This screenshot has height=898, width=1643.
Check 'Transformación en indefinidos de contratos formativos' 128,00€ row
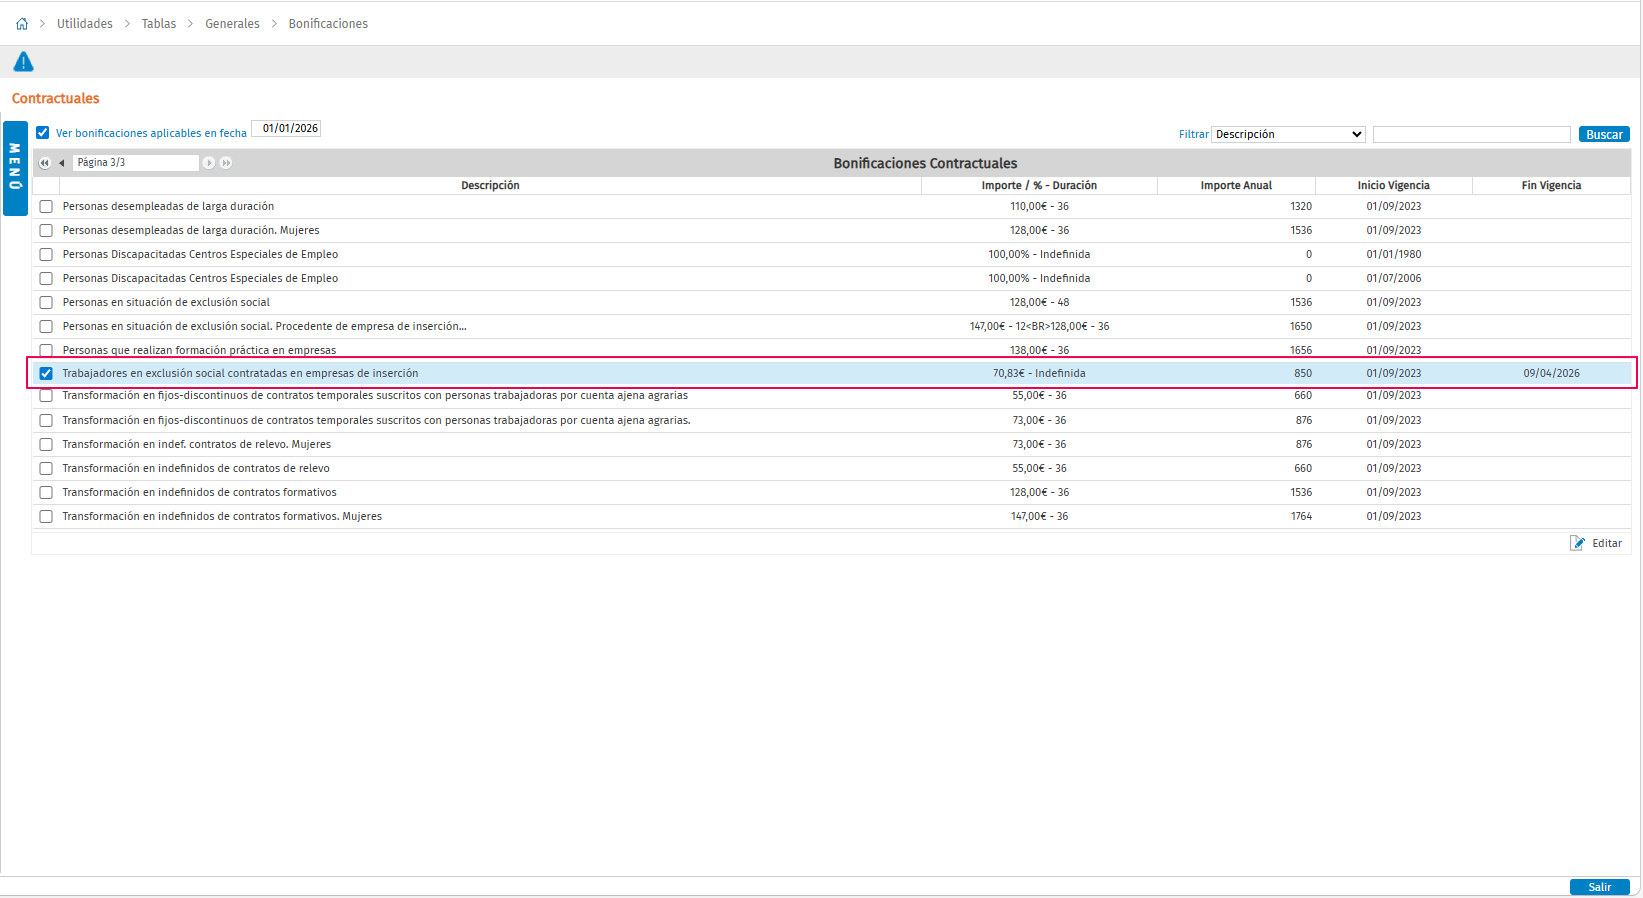point(46,493)
